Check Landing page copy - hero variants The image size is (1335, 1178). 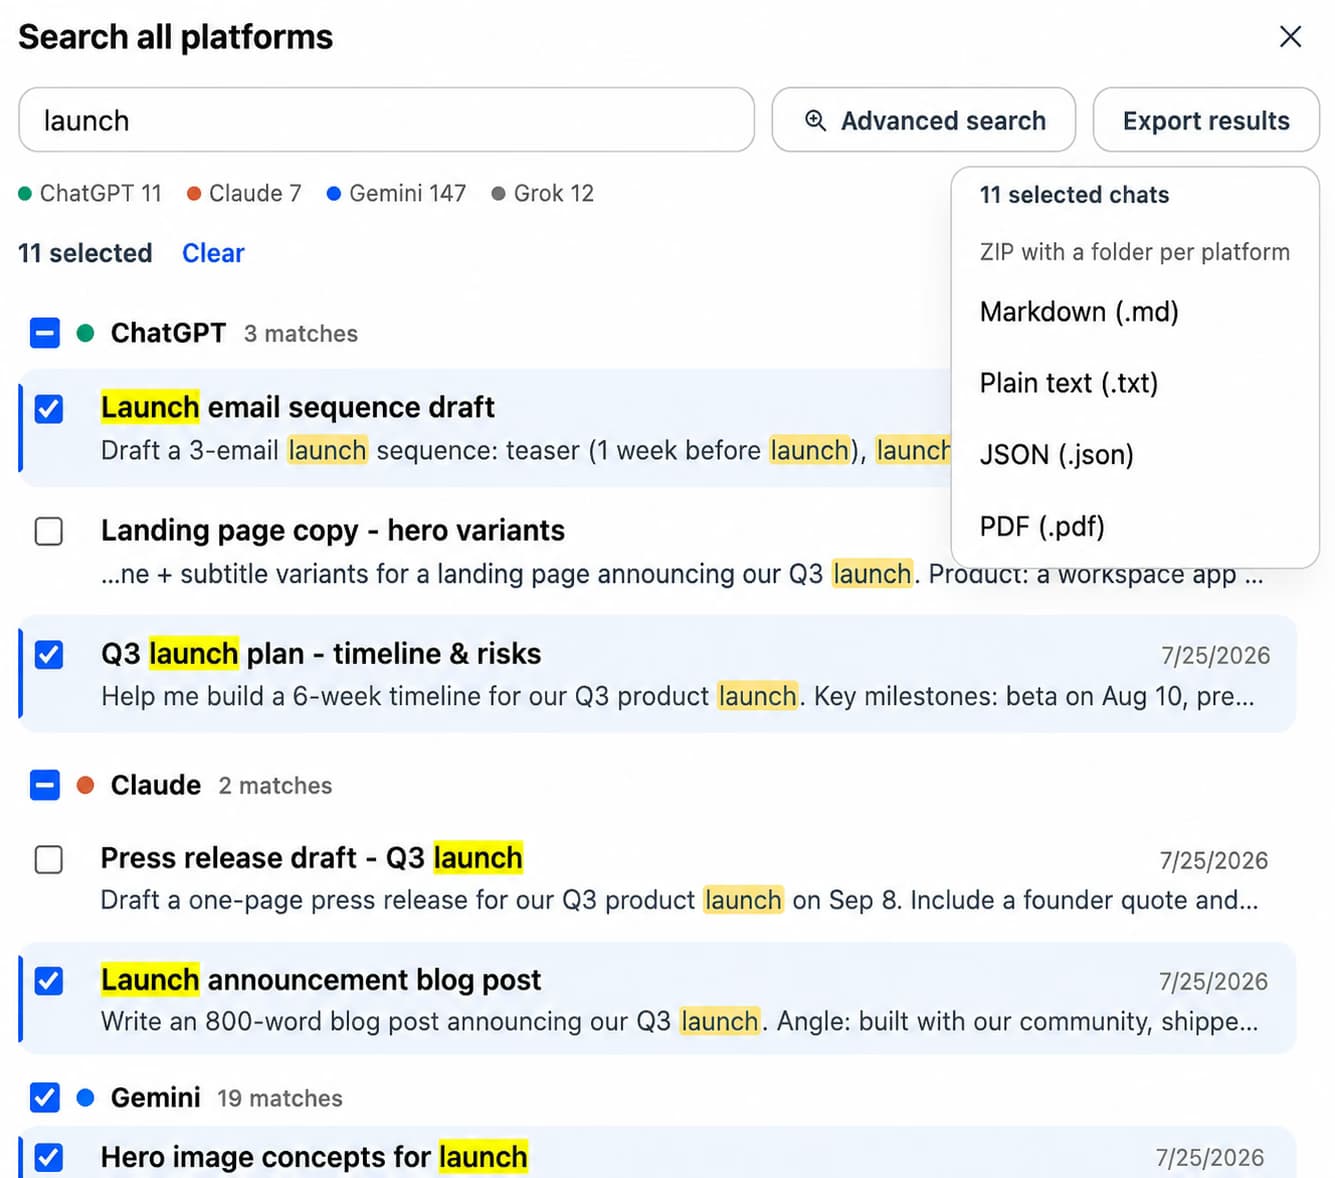click(49, 531)
